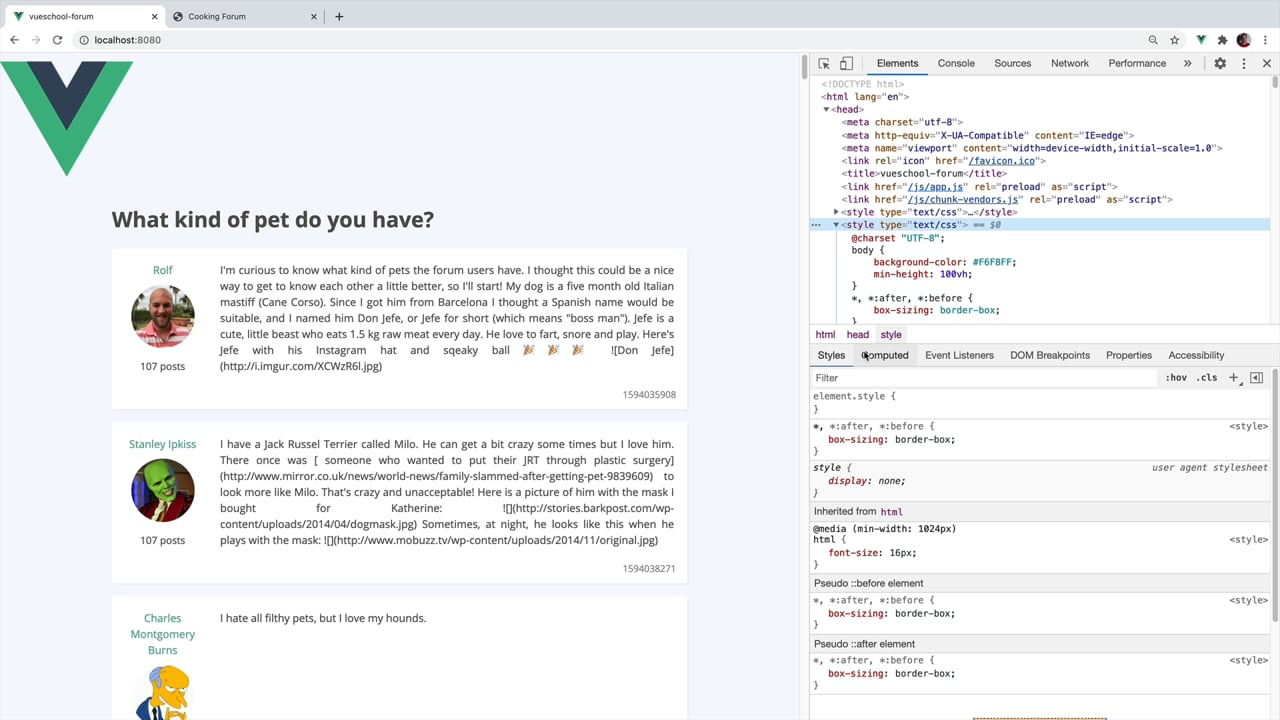The width and height of the screenshot is (1280, 720).
Task: Activate the inspect element picker
Action: (x=824, y=63)
